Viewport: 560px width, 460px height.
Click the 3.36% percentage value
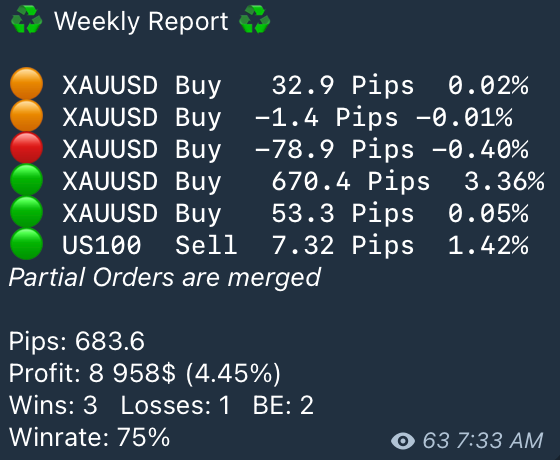(504, 181)
